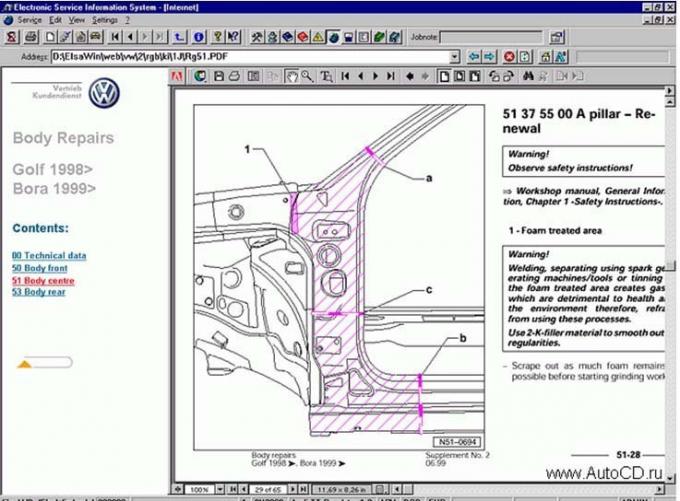Click the red stop icon beside the address bar
The width and height of the screenshot is (680, 501).
509,57
